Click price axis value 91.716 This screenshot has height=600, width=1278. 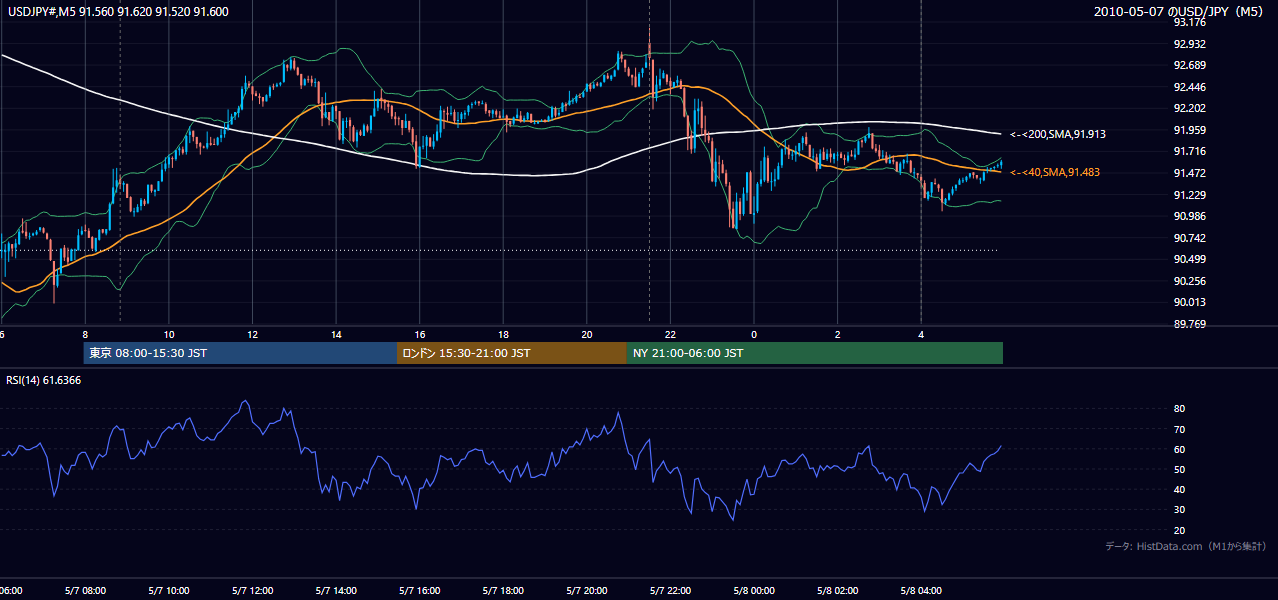(1189, 151)
